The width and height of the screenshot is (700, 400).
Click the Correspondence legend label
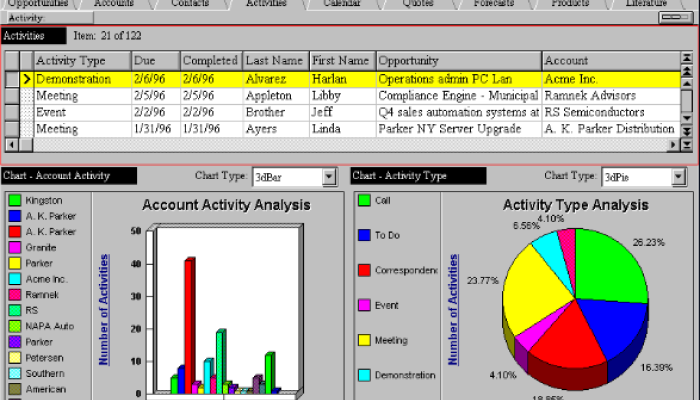click(x=406, y=270)
